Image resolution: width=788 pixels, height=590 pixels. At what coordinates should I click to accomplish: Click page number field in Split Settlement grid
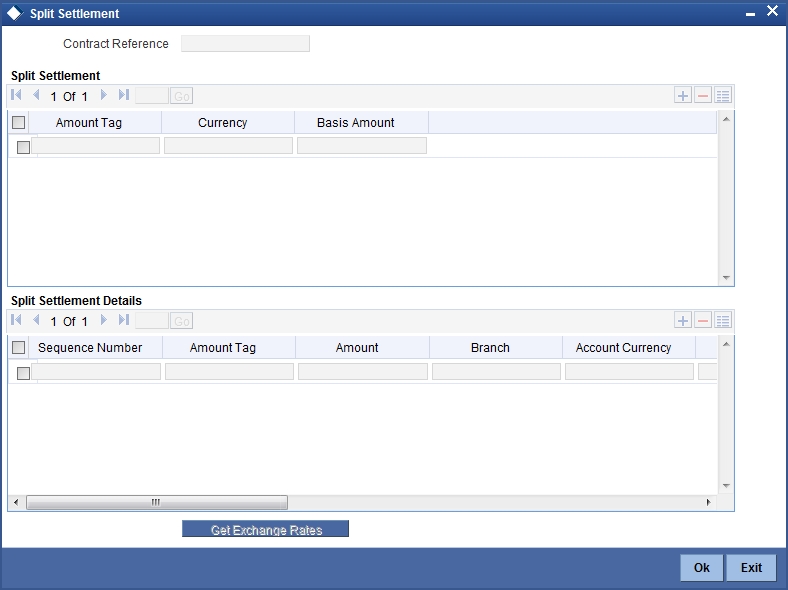click(x=152, y=95)
